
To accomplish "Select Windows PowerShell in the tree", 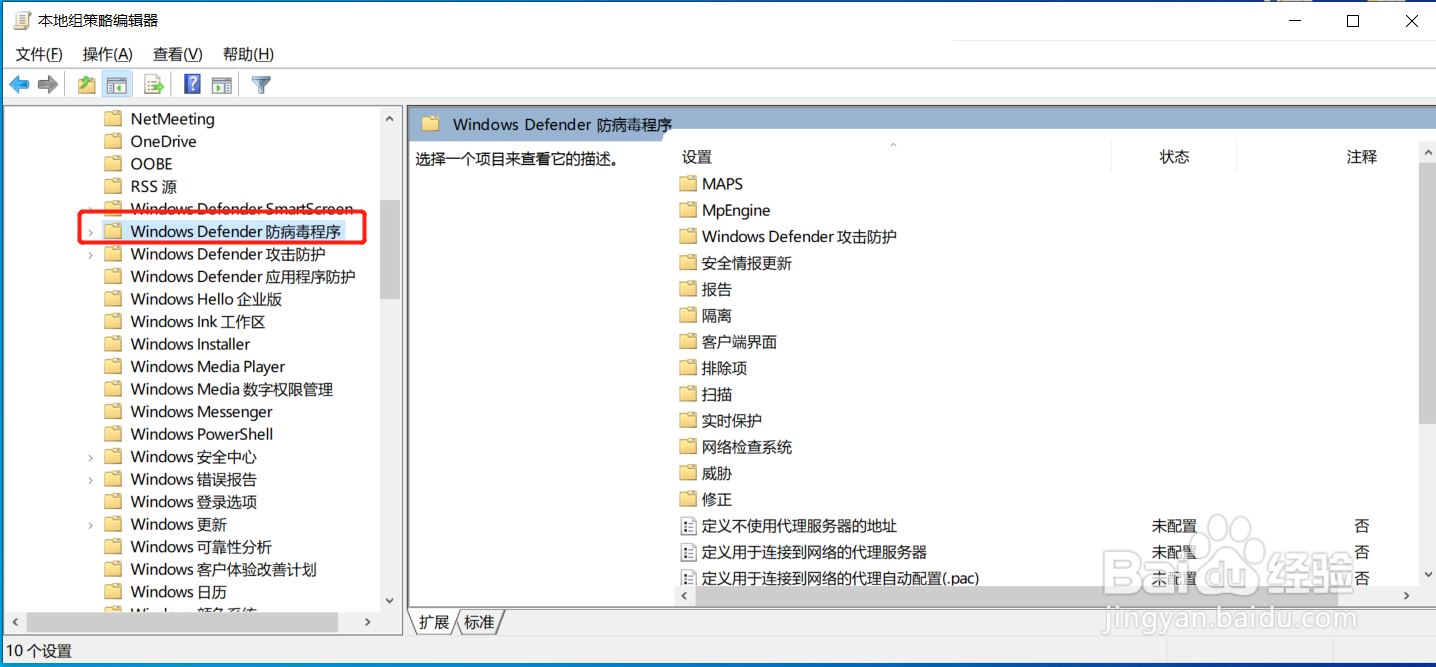I will tap(201, 434).
